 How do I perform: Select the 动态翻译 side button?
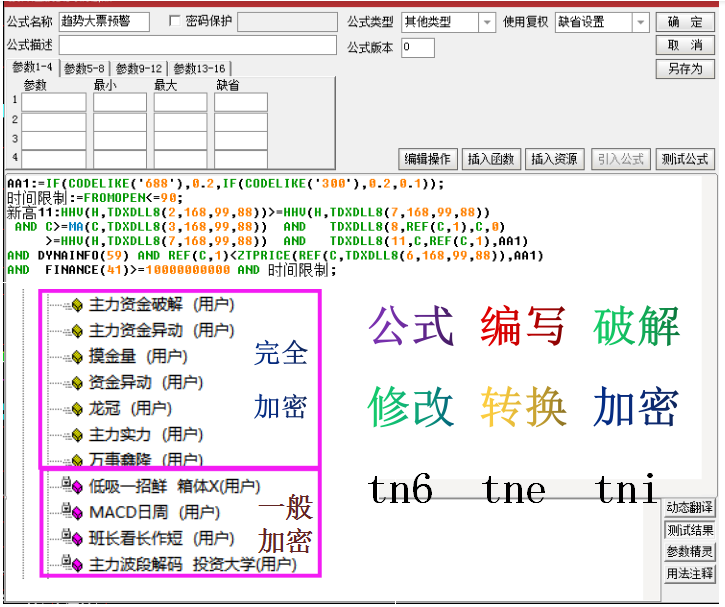(x=689, y=508)
